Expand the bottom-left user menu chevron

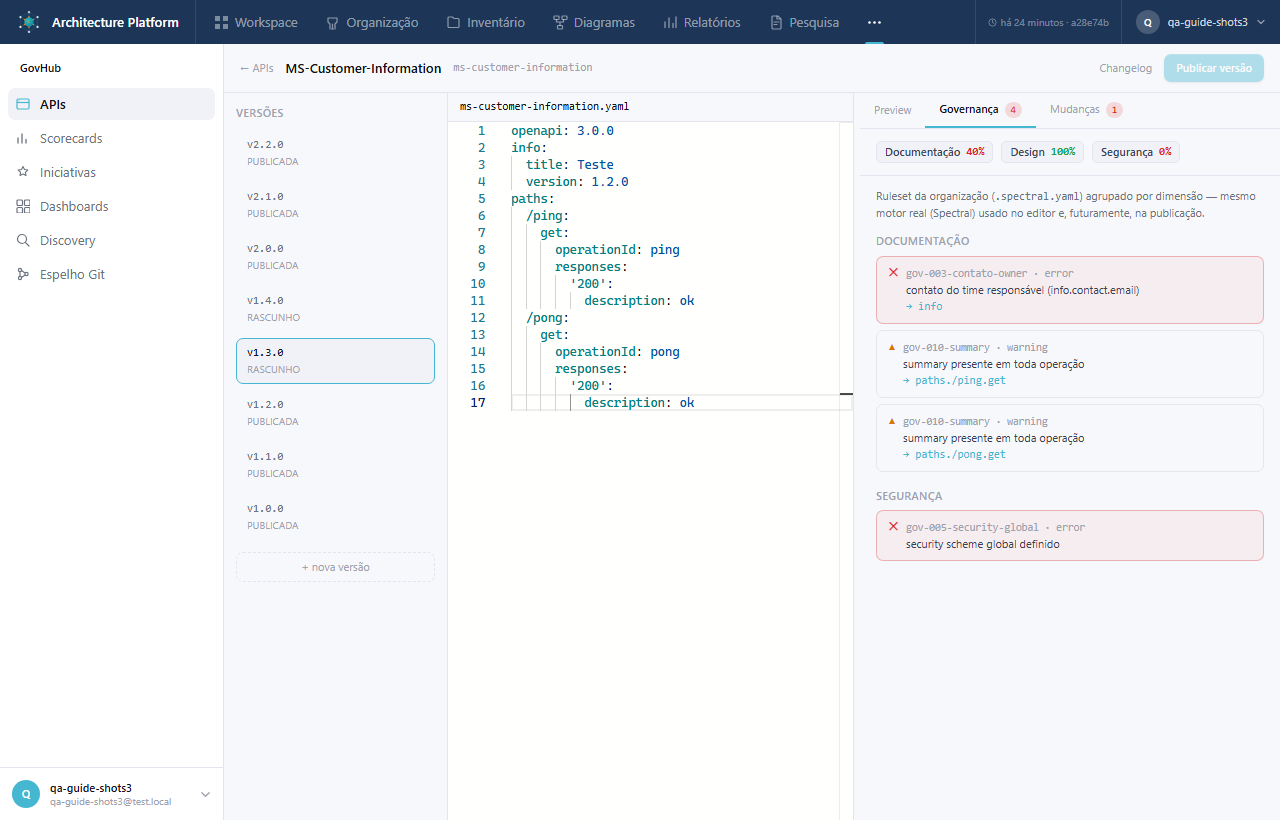point(205,794)
